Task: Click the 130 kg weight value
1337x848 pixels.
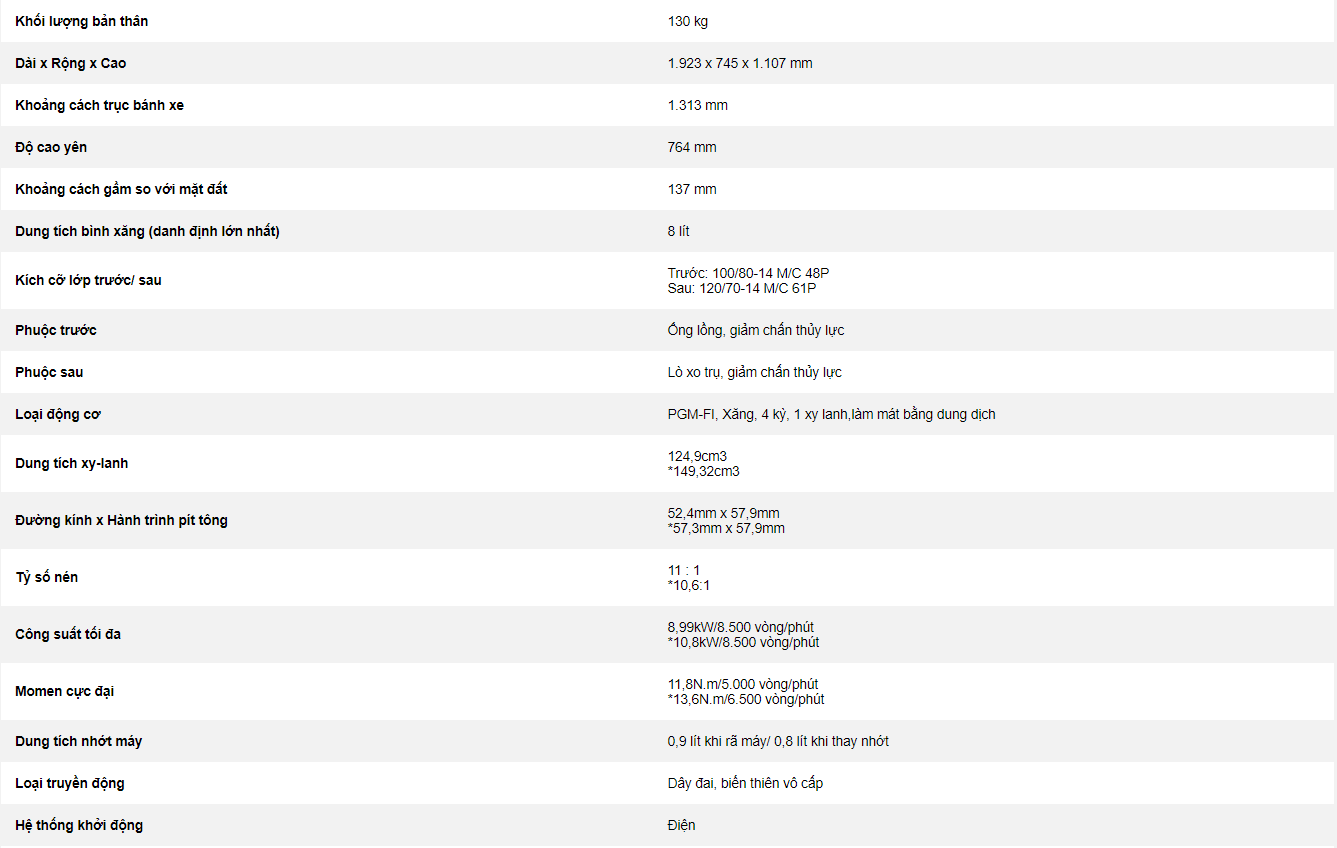Action: (688, 21)
